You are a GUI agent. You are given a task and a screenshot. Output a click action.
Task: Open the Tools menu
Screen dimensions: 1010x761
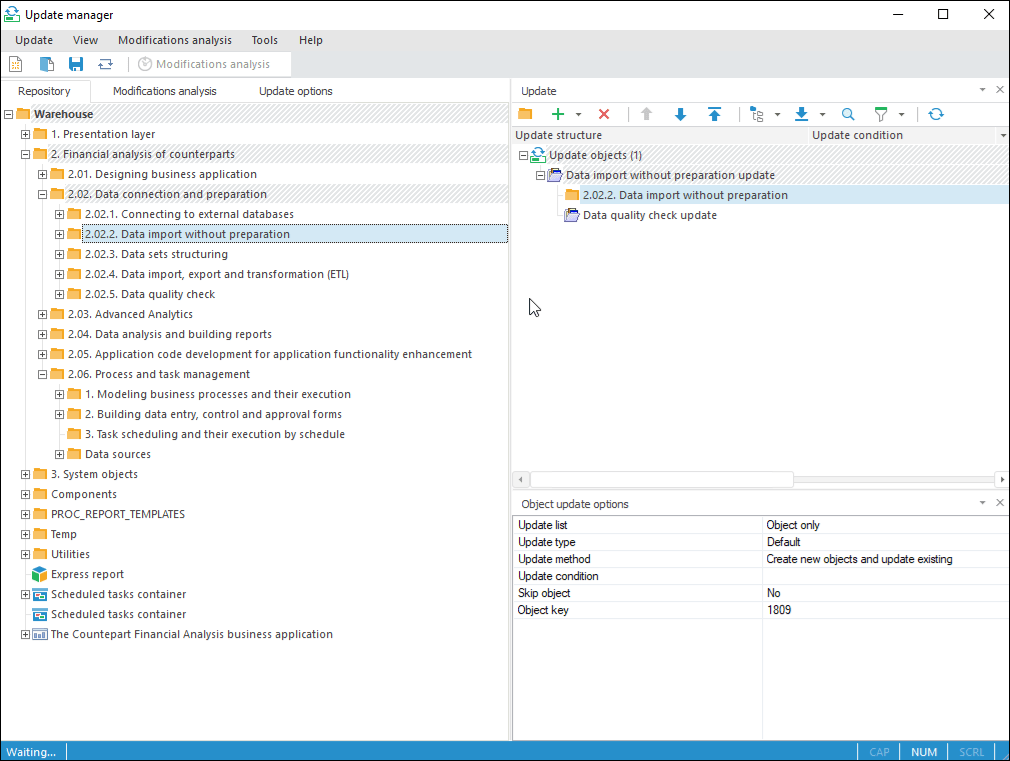[x=264, y=40]
